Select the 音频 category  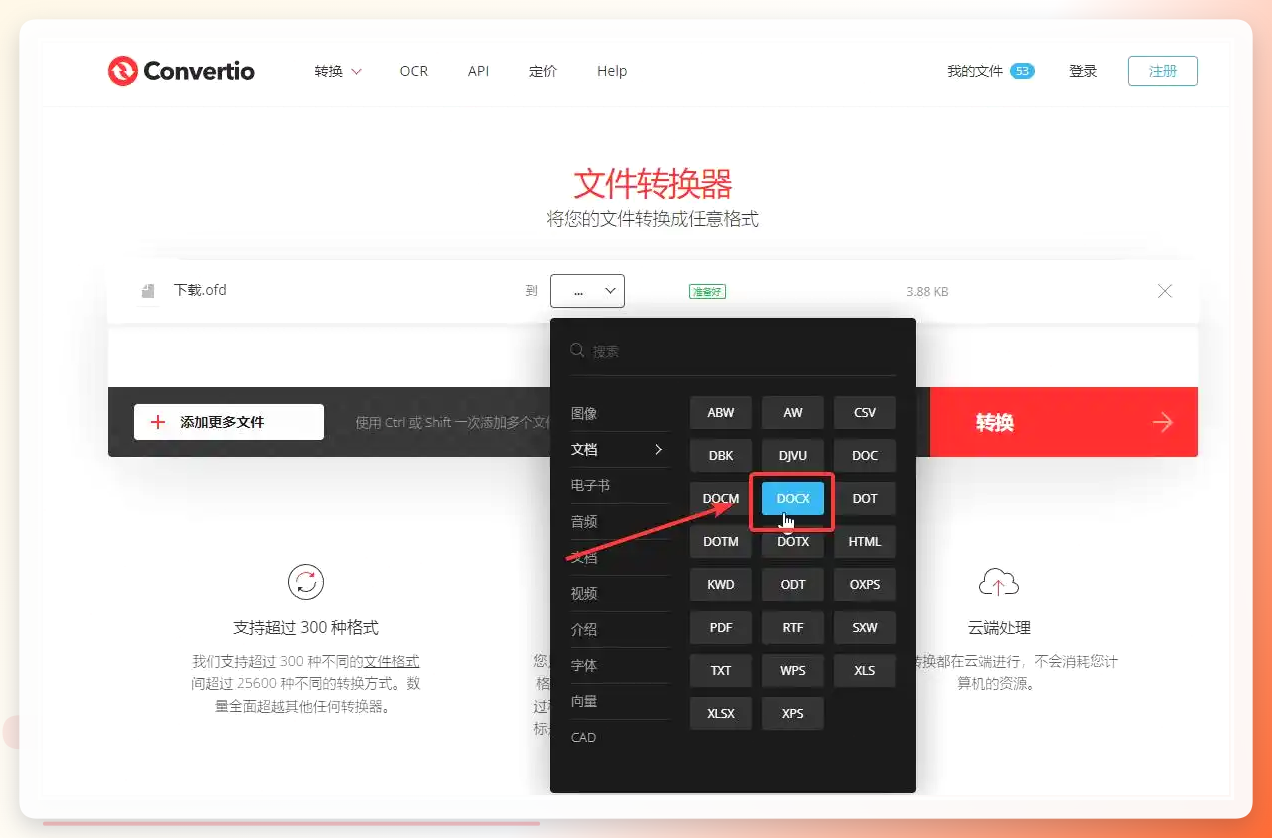tap(584, 521)
